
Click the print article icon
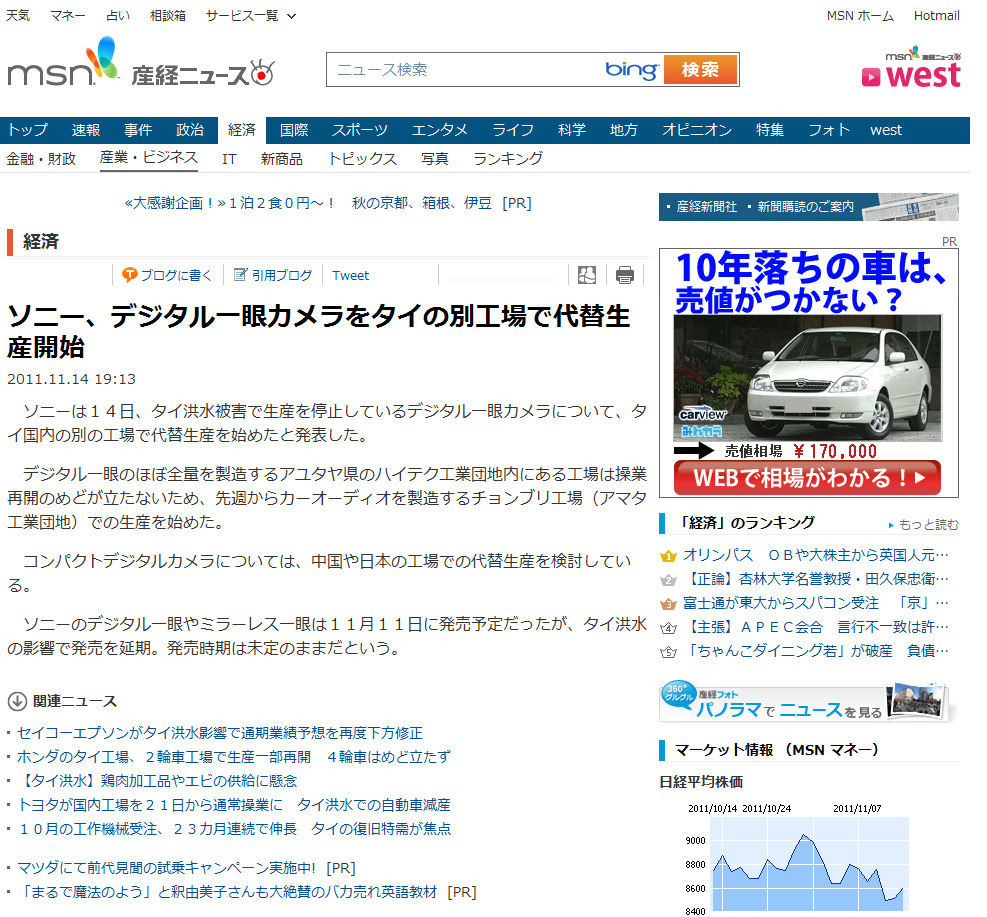tap(624, 276)
